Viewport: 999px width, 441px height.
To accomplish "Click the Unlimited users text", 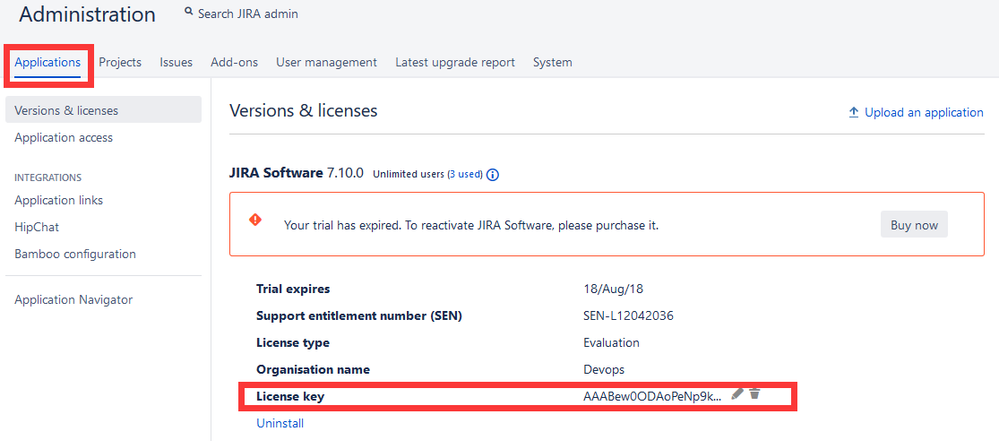I will point(408,174).
